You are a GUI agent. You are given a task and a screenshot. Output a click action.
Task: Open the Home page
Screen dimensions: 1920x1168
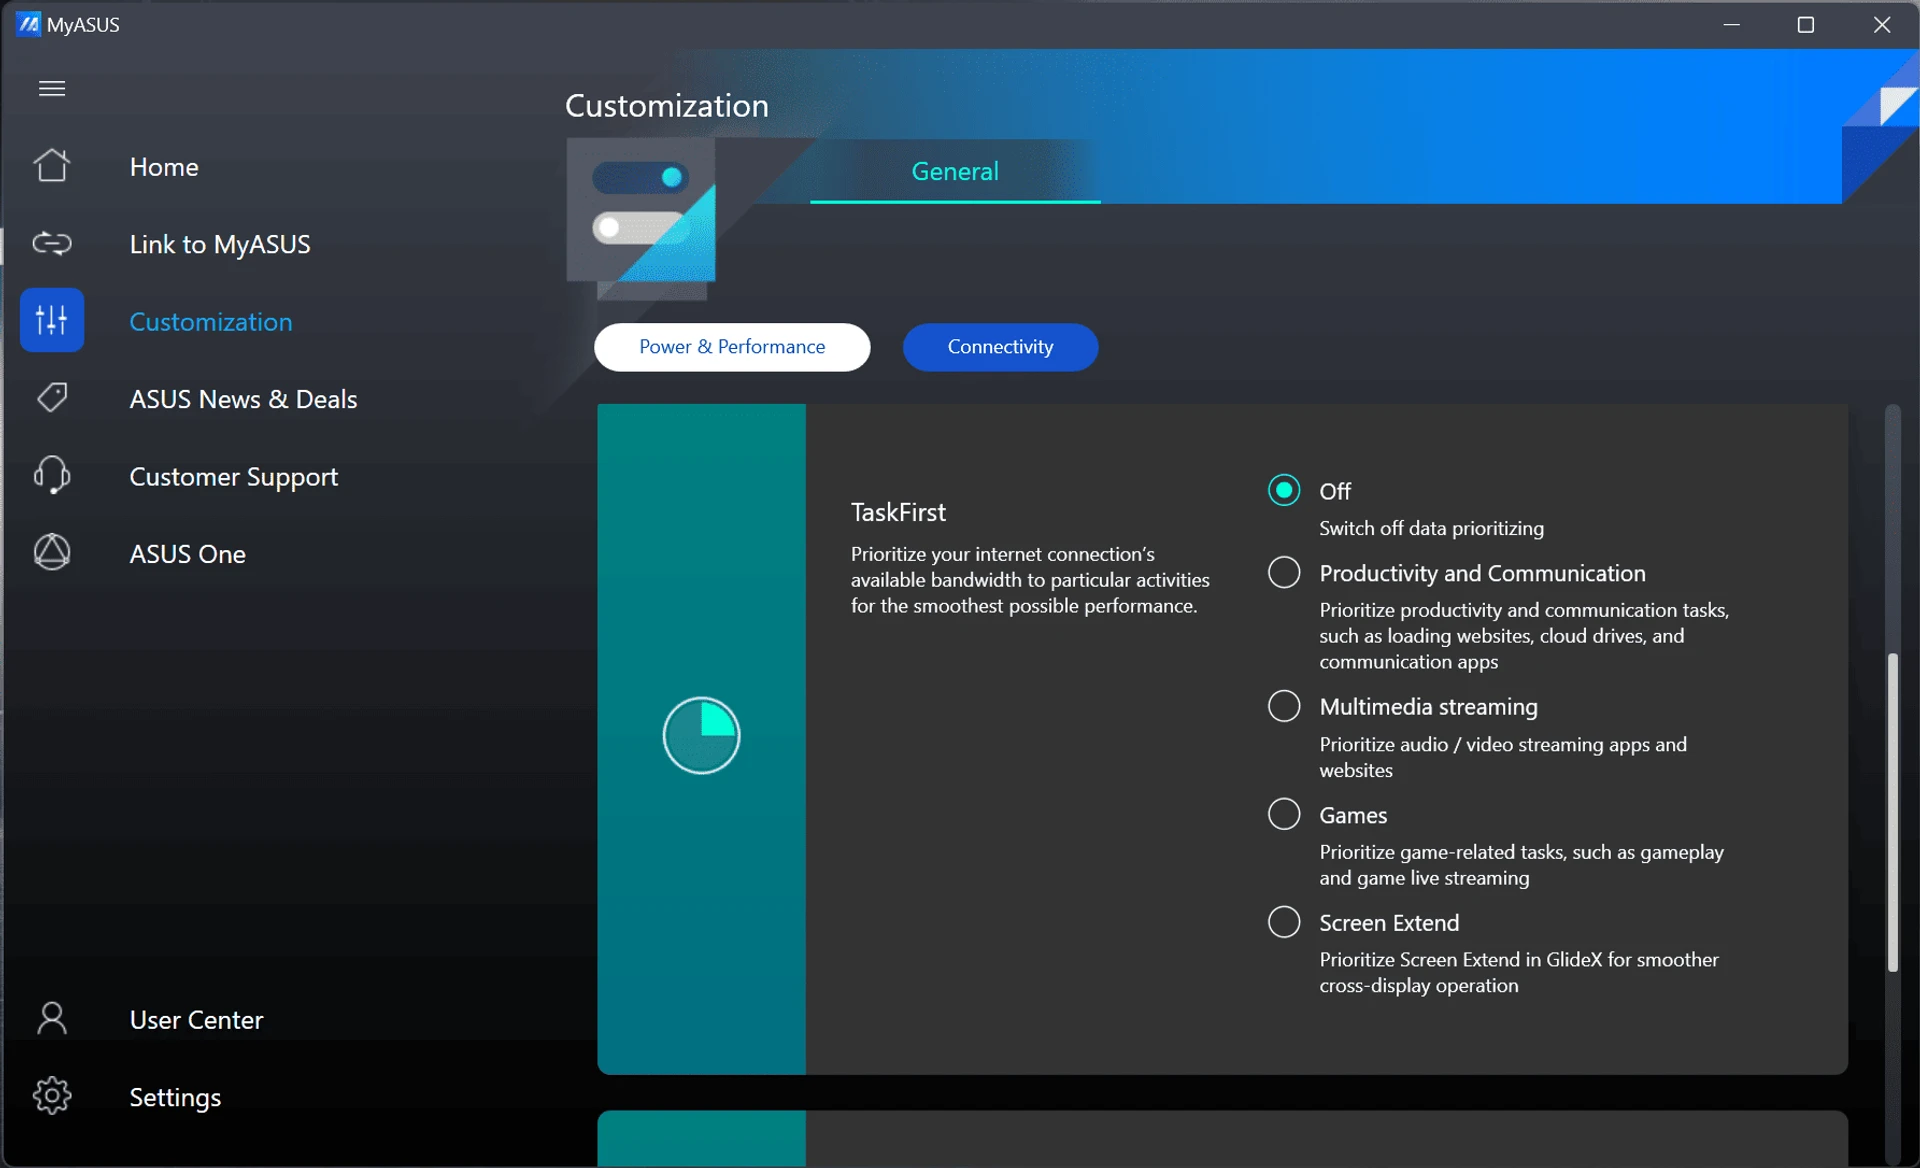(x=164, y=167)
